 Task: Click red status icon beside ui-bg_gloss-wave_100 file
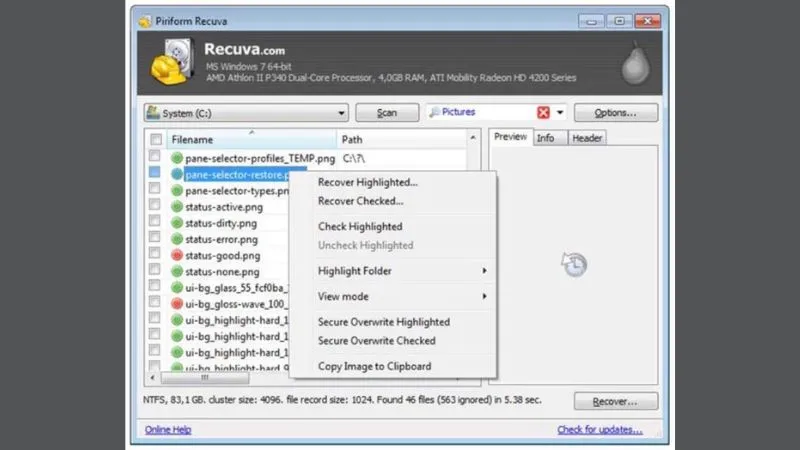[177, 304]
